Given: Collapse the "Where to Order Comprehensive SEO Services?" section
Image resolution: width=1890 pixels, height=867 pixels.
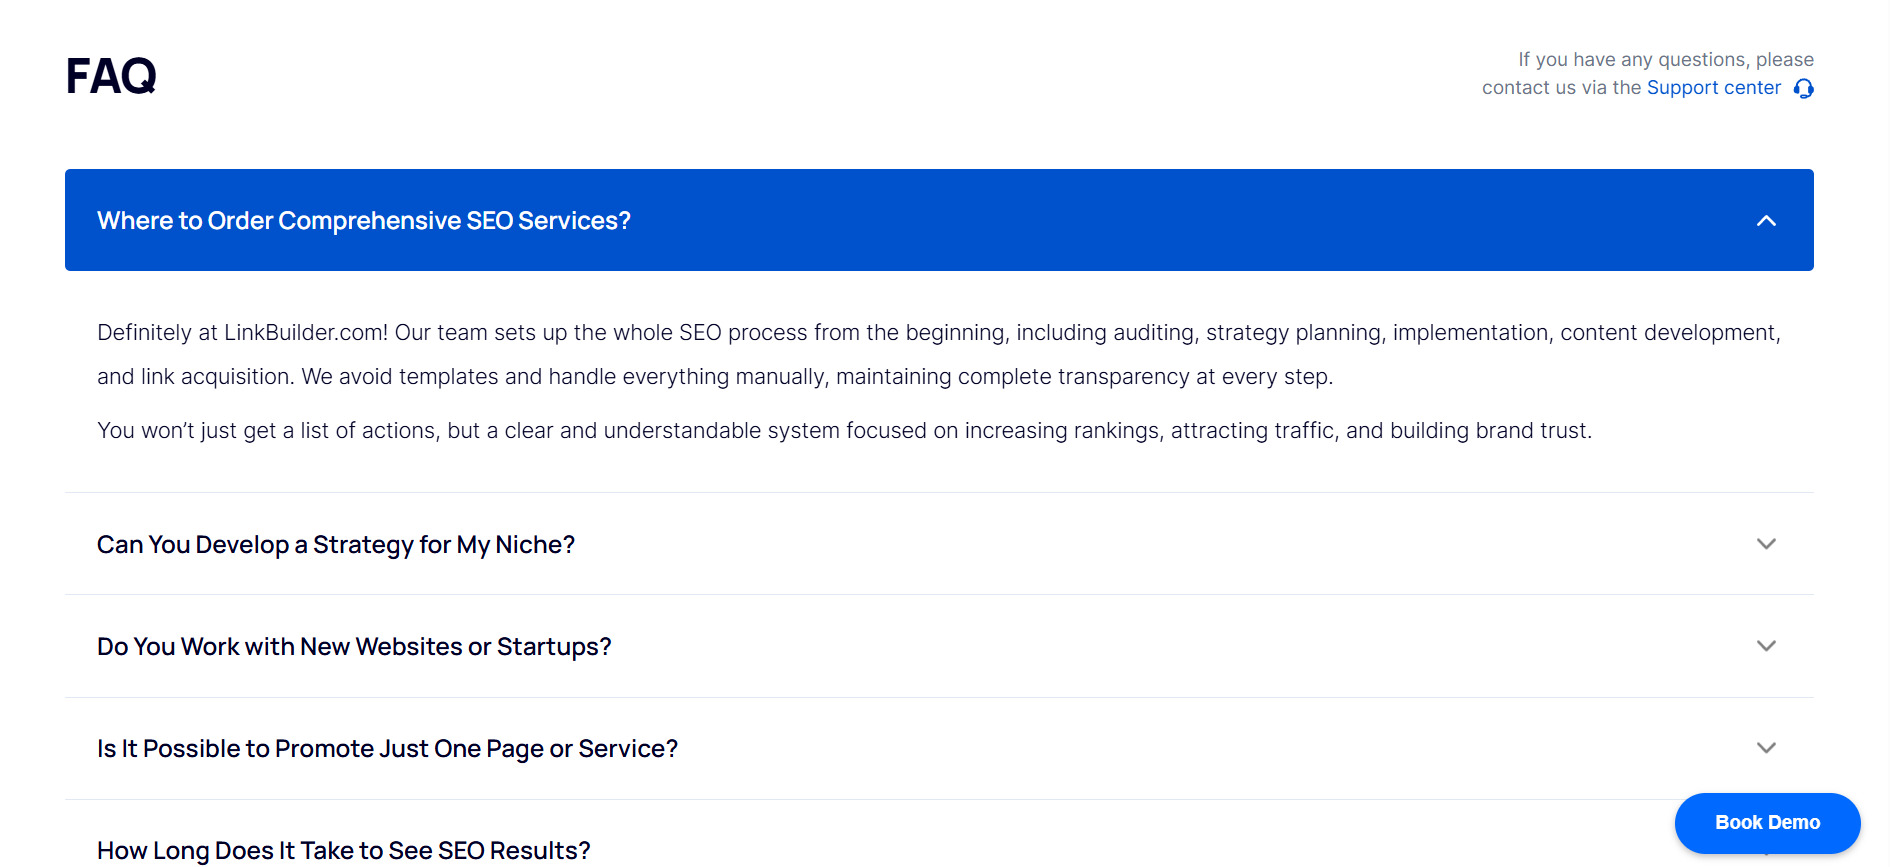Looking at the screenshot, I should 939,220.
